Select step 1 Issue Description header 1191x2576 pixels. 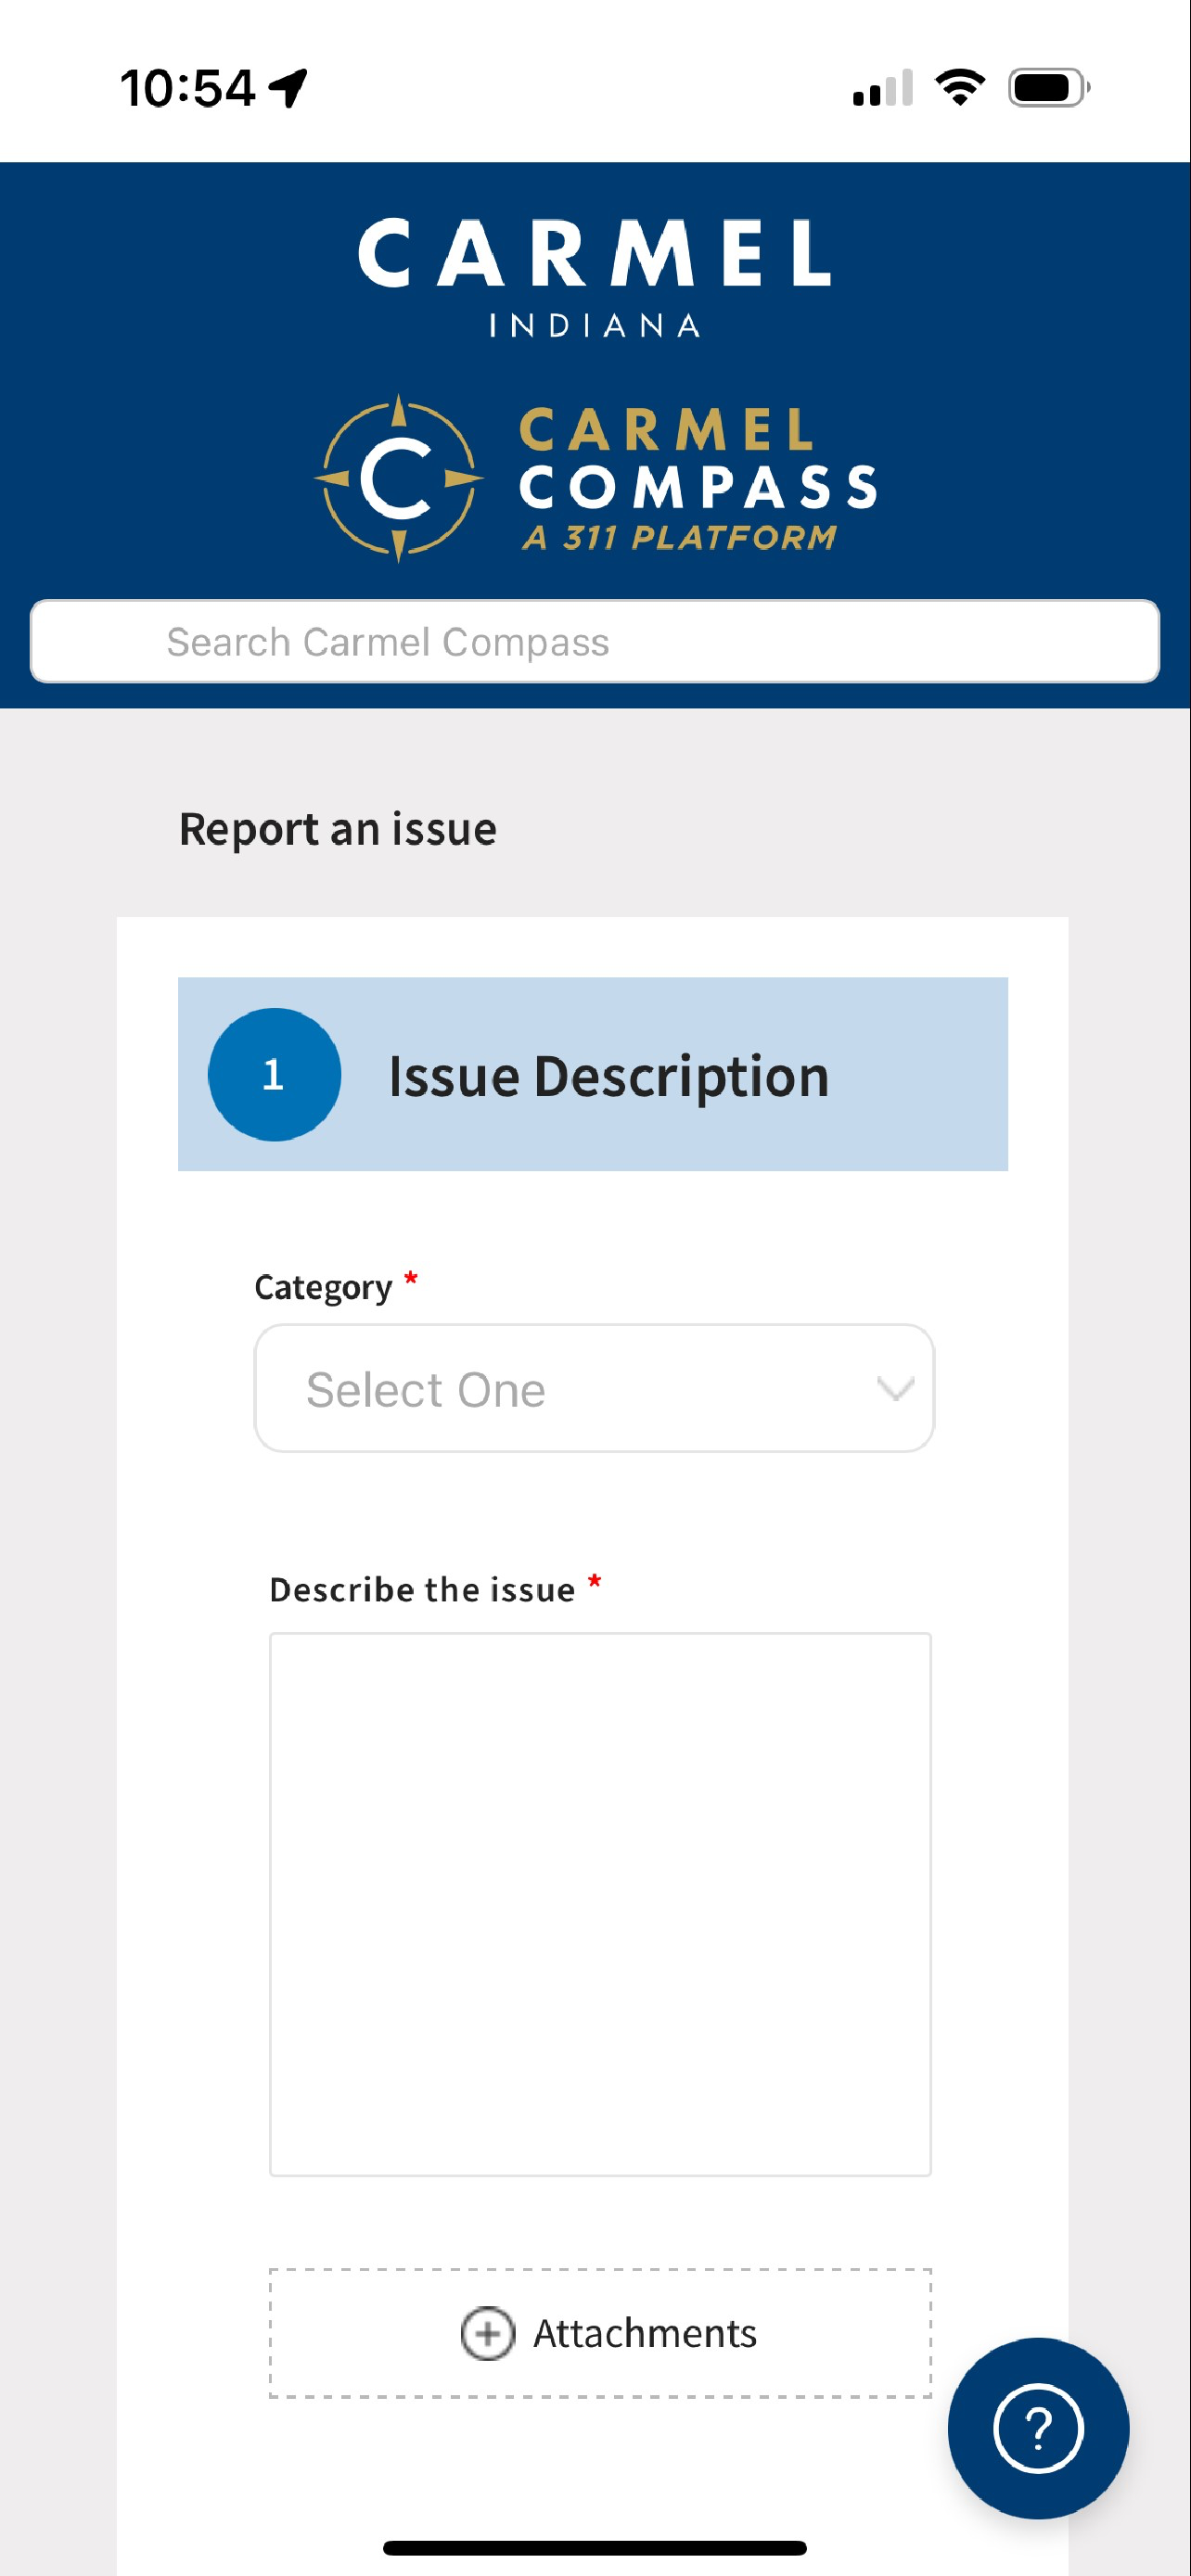tap(593, 1074)
